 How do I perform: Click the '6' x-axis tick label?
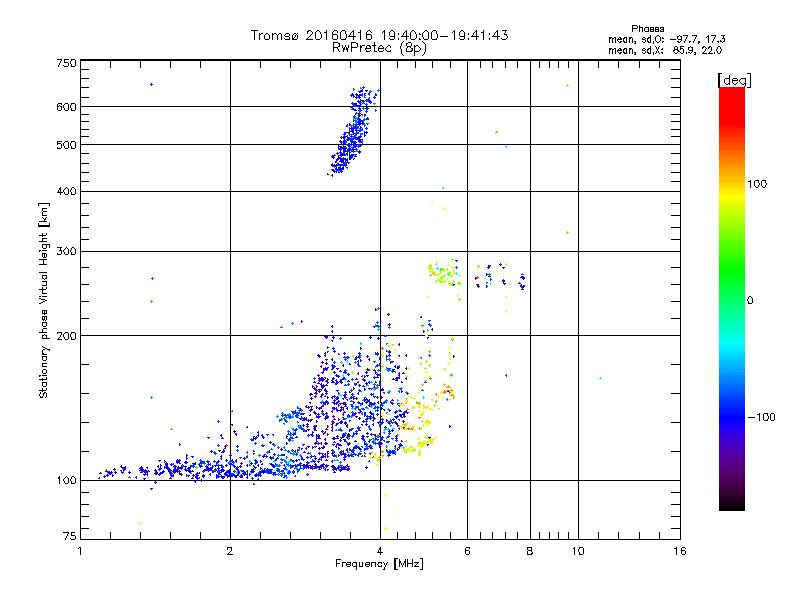coord(467,551)
